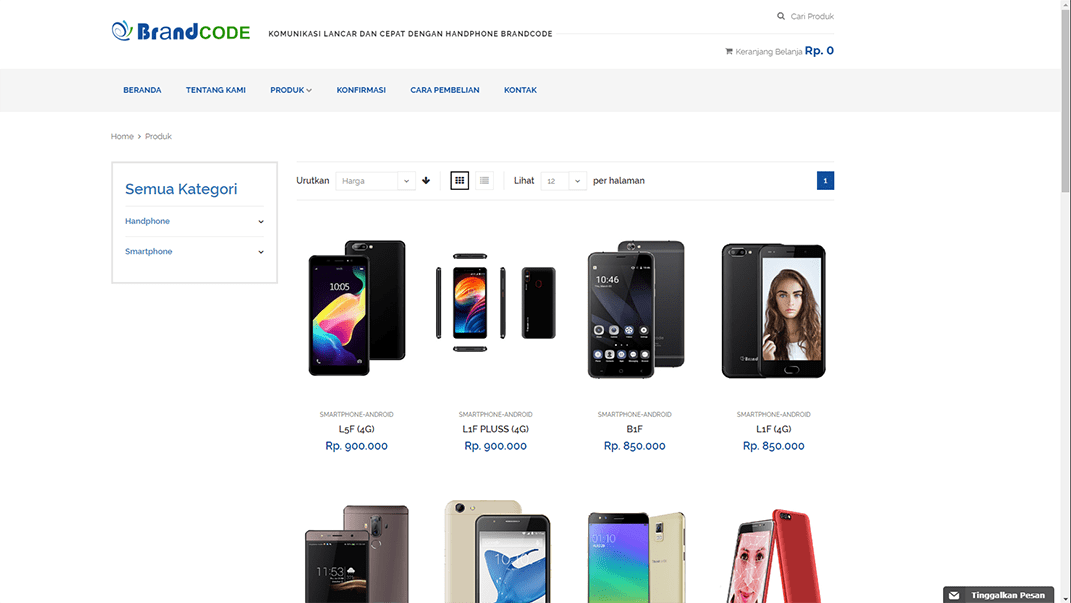Expand the Smartphone category chevron
This screenshot has width=1071, height=603.
[261, 252]
